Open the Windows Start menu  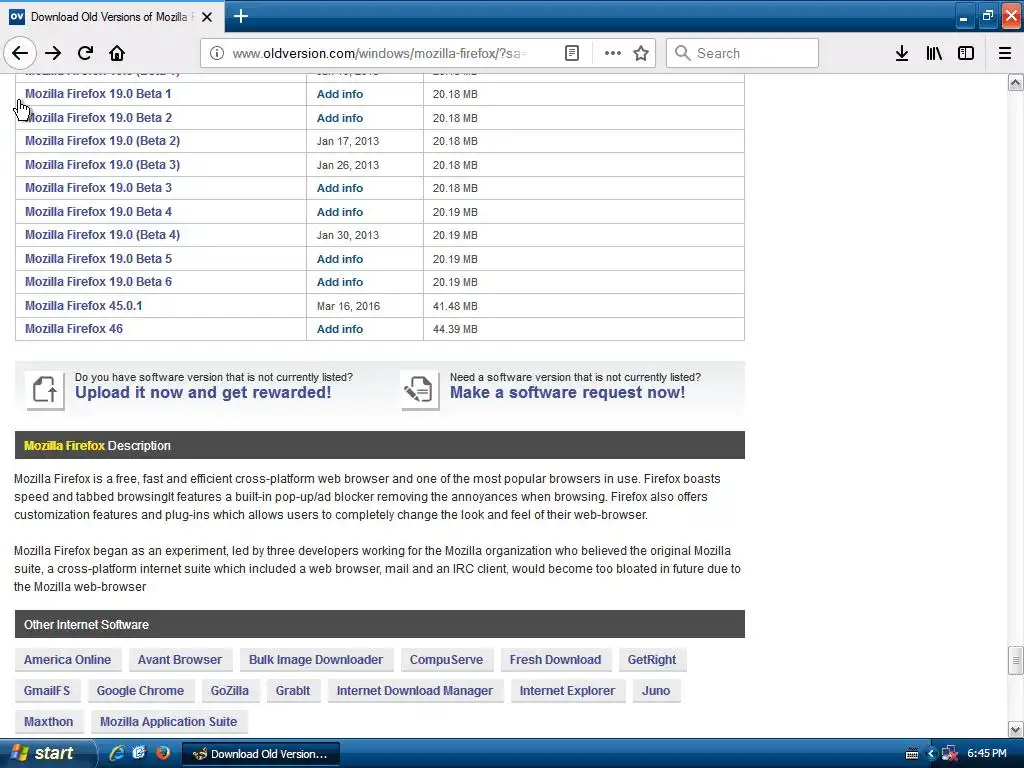point(46,753)
